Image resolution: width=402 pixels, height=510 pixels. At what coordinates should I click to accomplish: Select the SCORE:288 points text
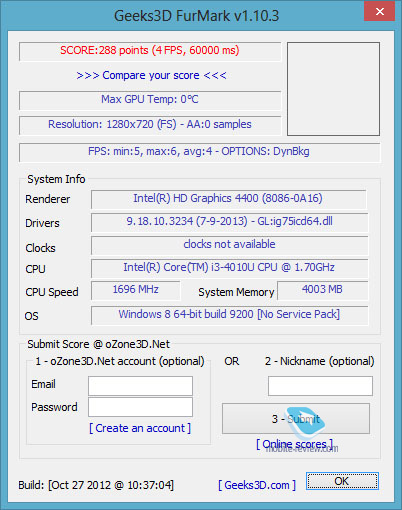[150, 51]
